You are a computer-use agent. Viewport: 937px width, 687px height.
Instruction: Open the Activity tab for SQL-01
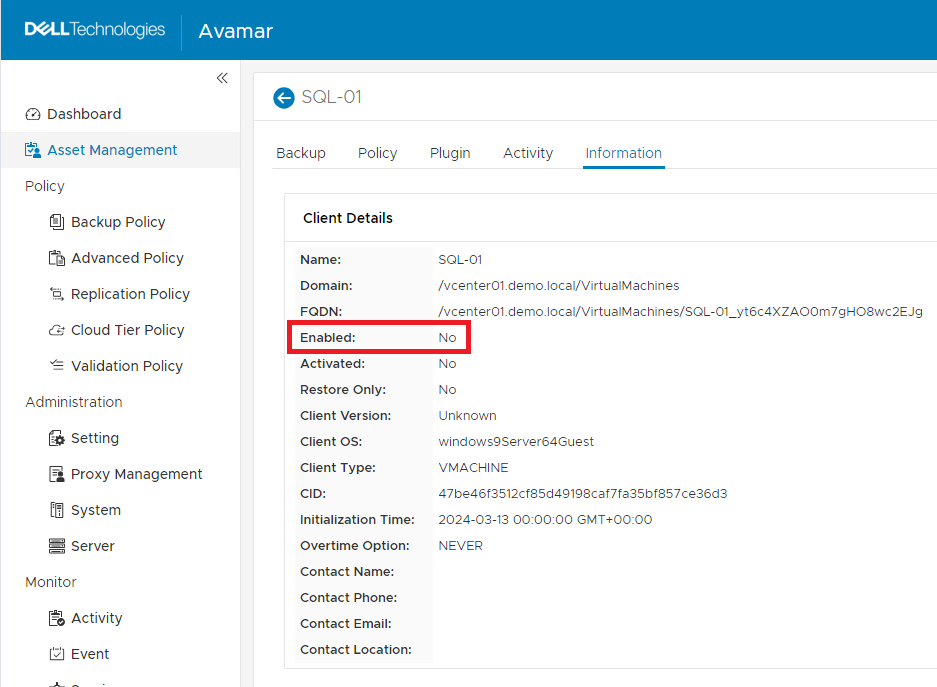(x=528, y=153)
